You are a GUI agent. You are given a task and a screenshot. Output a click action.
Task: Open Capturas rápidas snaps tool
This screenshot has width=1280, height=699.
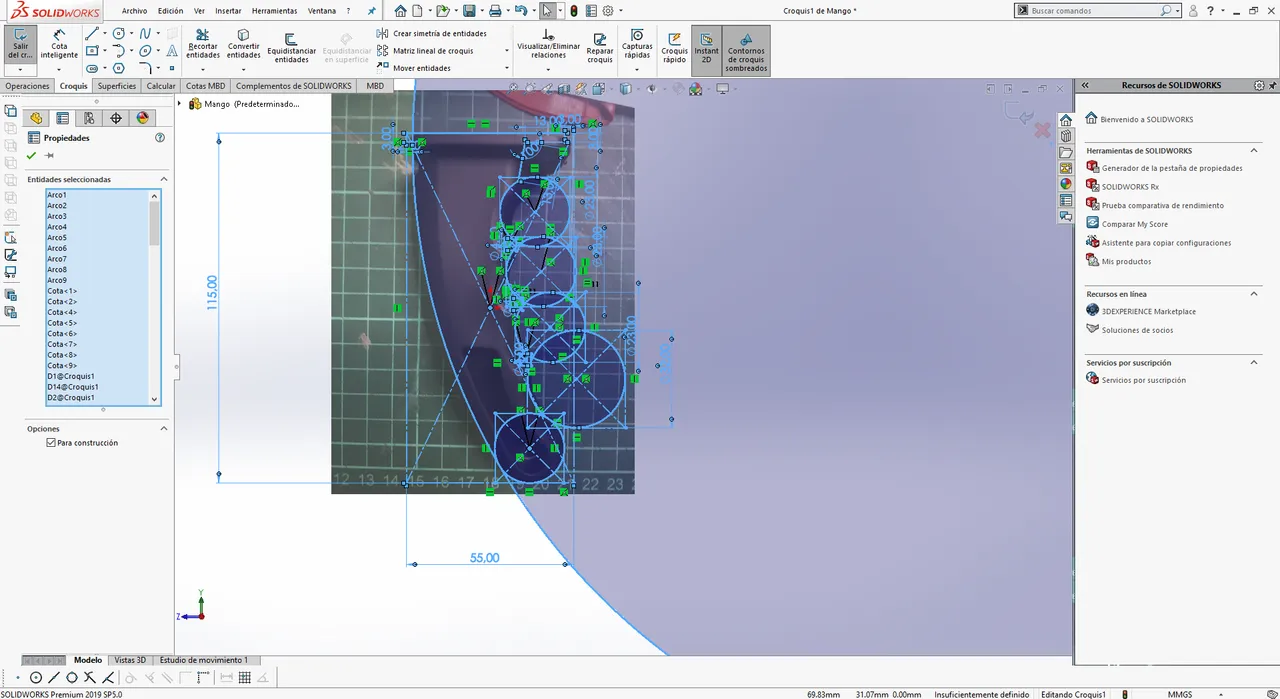click(637, 45)
